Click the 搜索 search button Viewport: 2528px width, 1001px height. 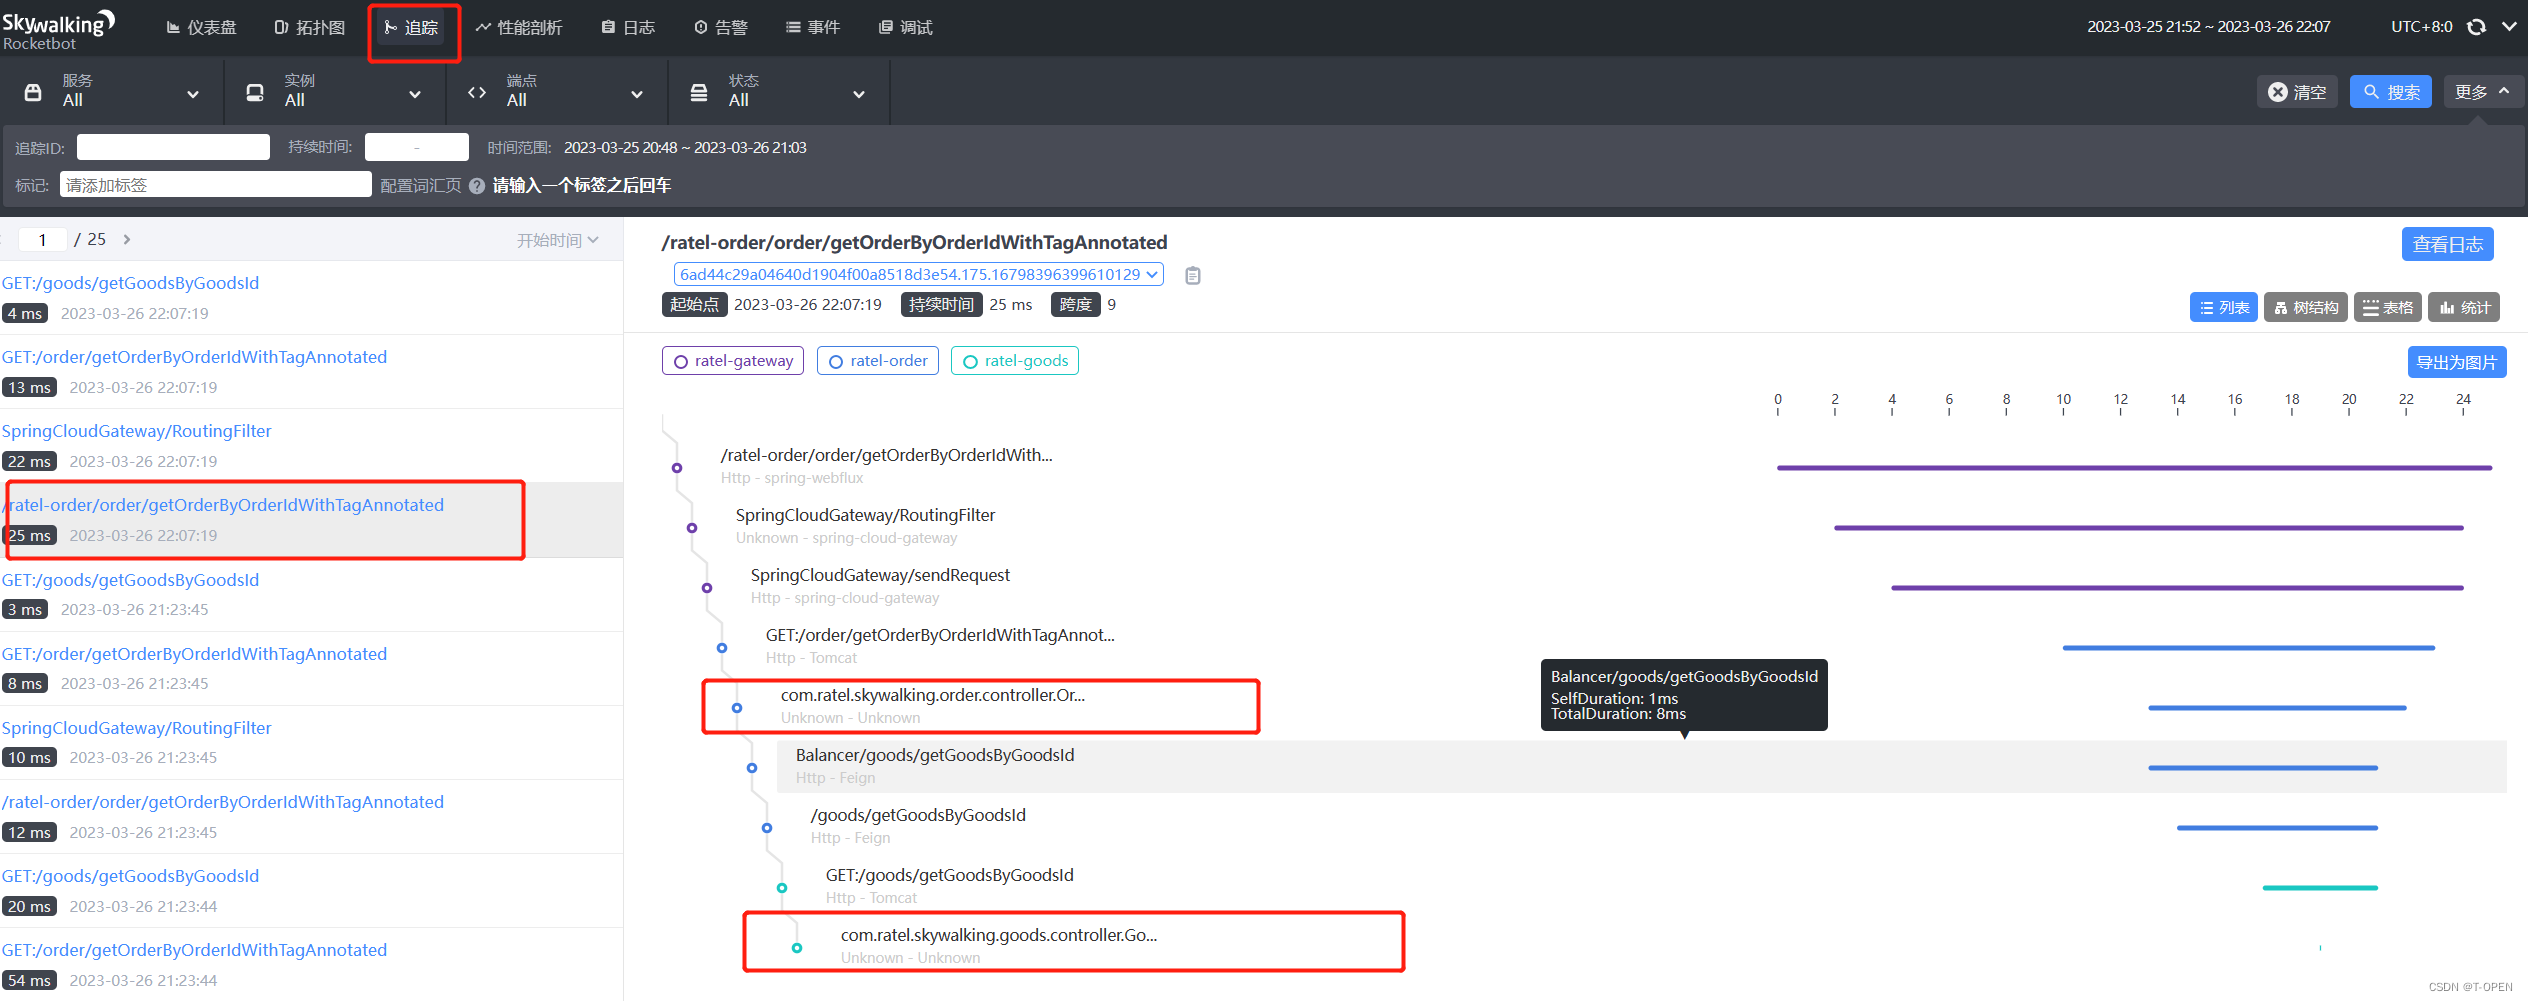2390,92
